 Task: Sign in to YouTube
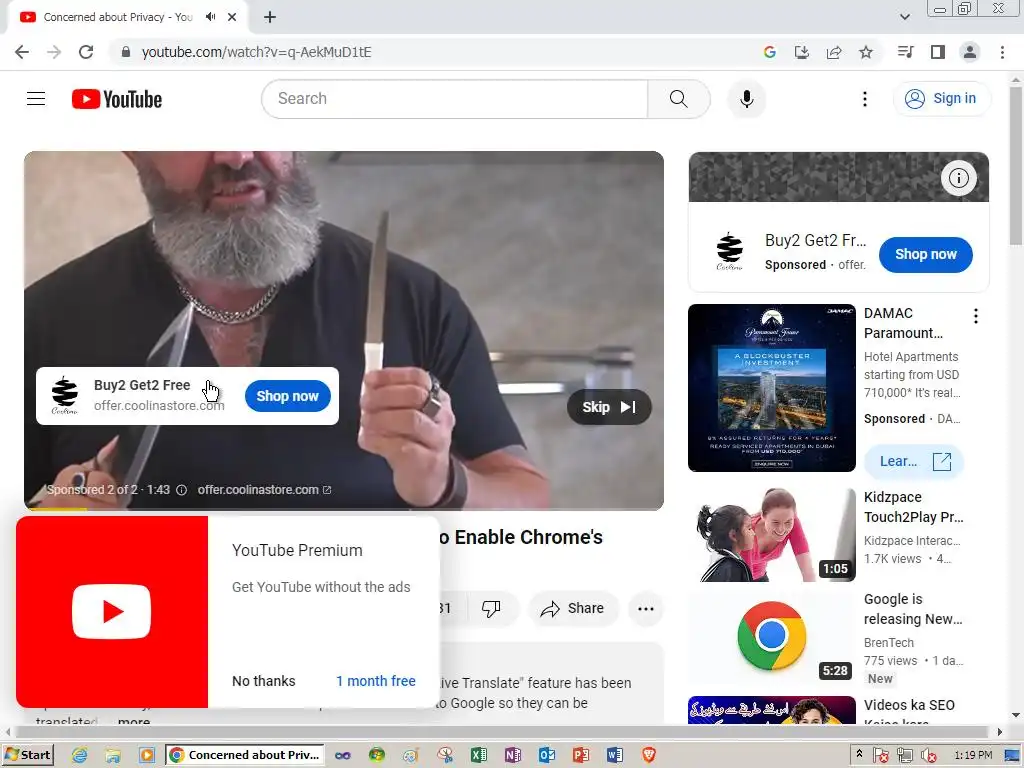click(941, 99)
